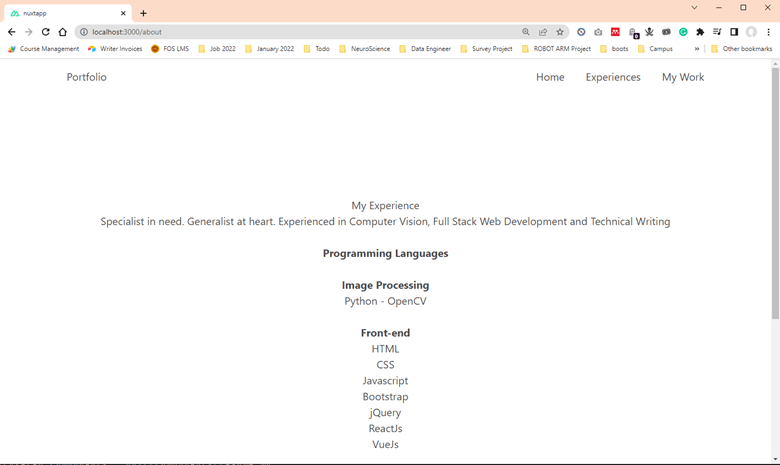Click the Grammarly extension icon

tap(683, 32)
